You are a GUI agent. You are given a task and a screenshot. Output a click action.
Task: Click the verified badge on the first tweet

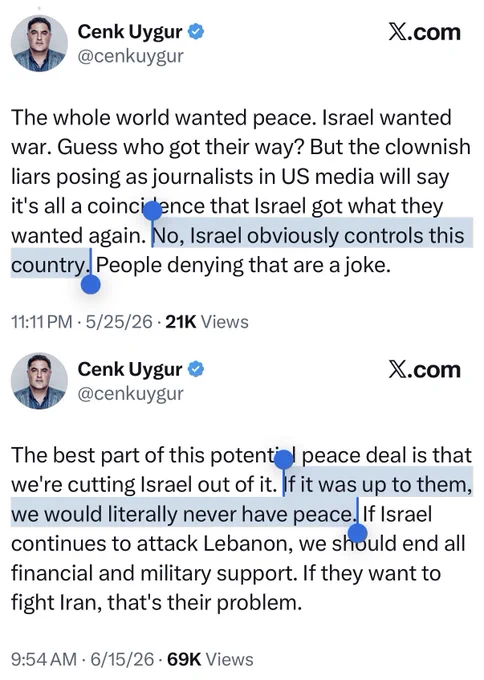click(x=196, y=32)
